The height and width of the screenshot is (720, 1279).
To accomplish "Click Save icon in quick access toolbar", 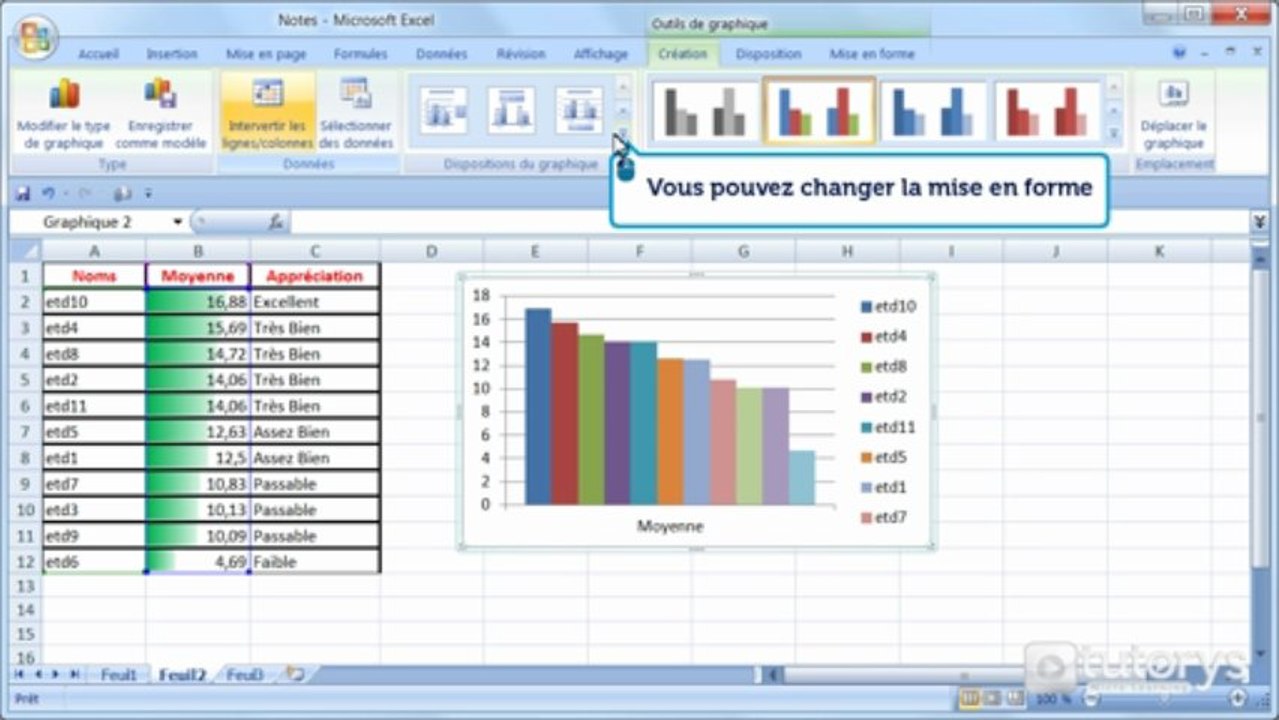I will (x=23, y=193).
